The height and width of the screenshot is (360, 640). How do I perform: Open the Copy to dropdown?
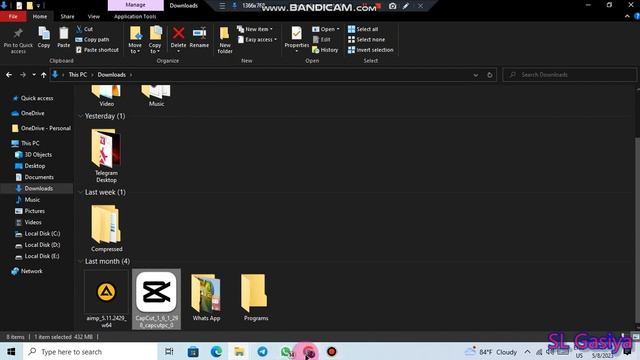tap(155, 40)
